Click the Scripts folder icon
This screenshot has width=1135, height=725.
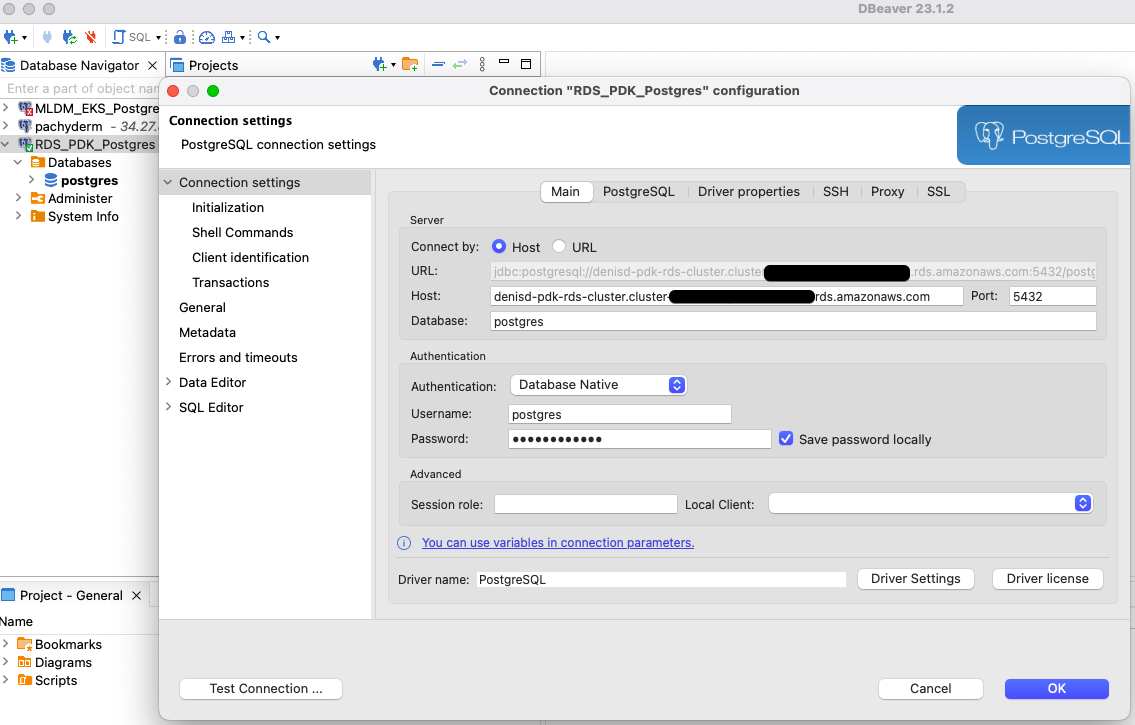click(25, 680)
